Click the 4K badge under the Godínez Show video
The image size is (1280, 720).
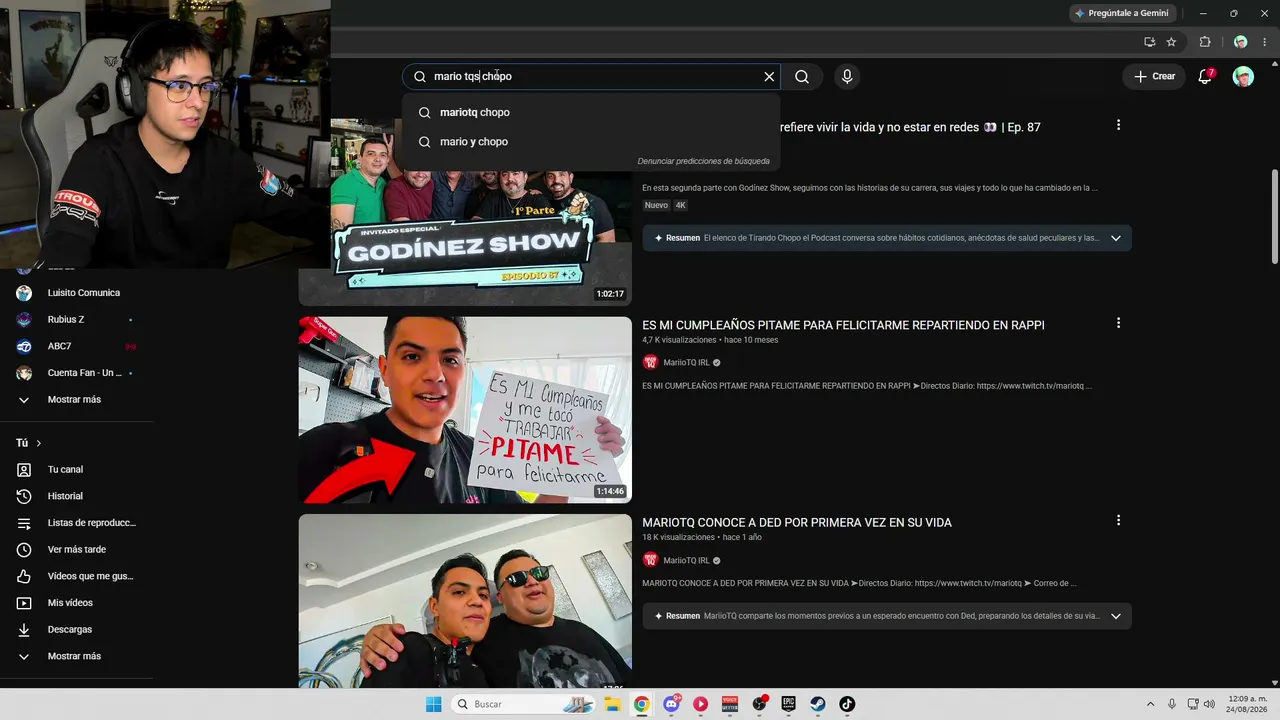681,205
